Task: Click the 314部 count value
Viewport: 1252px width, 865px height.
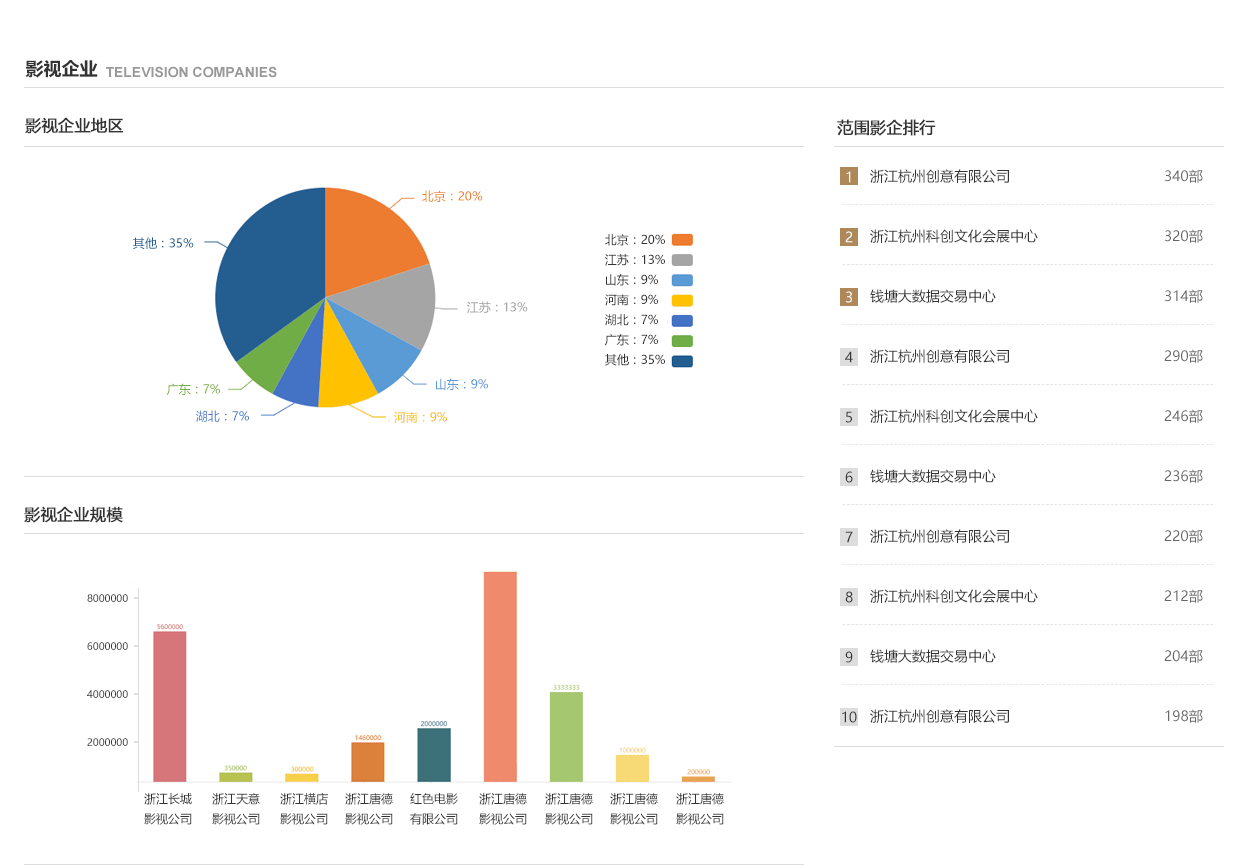Action: pos(1183,296)
